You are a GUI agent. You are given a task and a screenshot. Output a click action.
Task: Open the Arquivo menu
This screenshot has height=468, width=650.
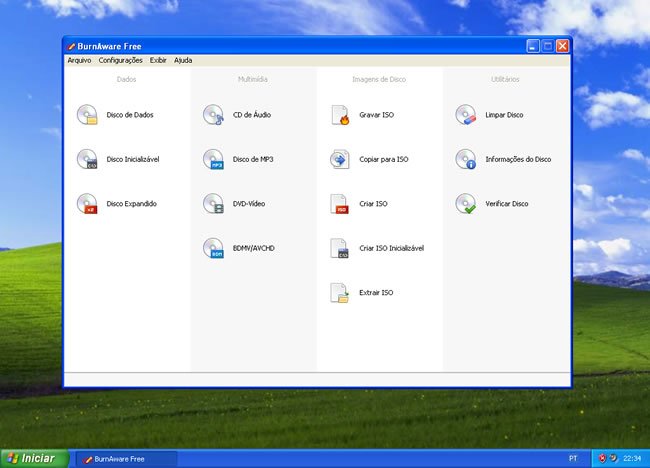pos(79,61)
